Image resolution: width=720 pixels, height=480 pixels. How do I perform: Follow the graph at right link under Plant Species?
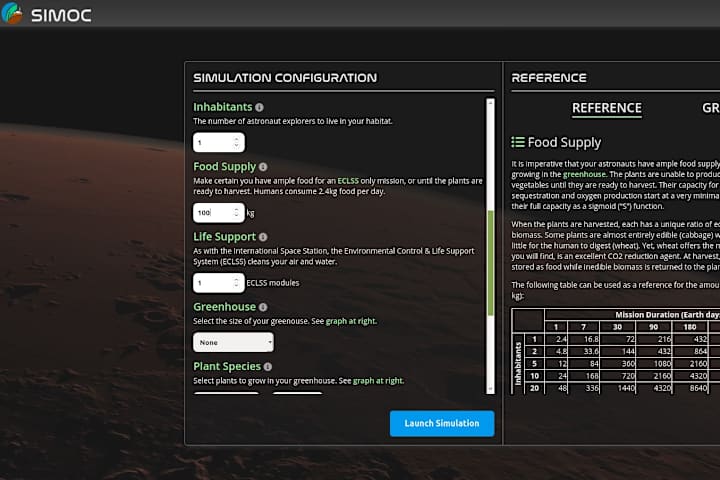click(378, 381)
